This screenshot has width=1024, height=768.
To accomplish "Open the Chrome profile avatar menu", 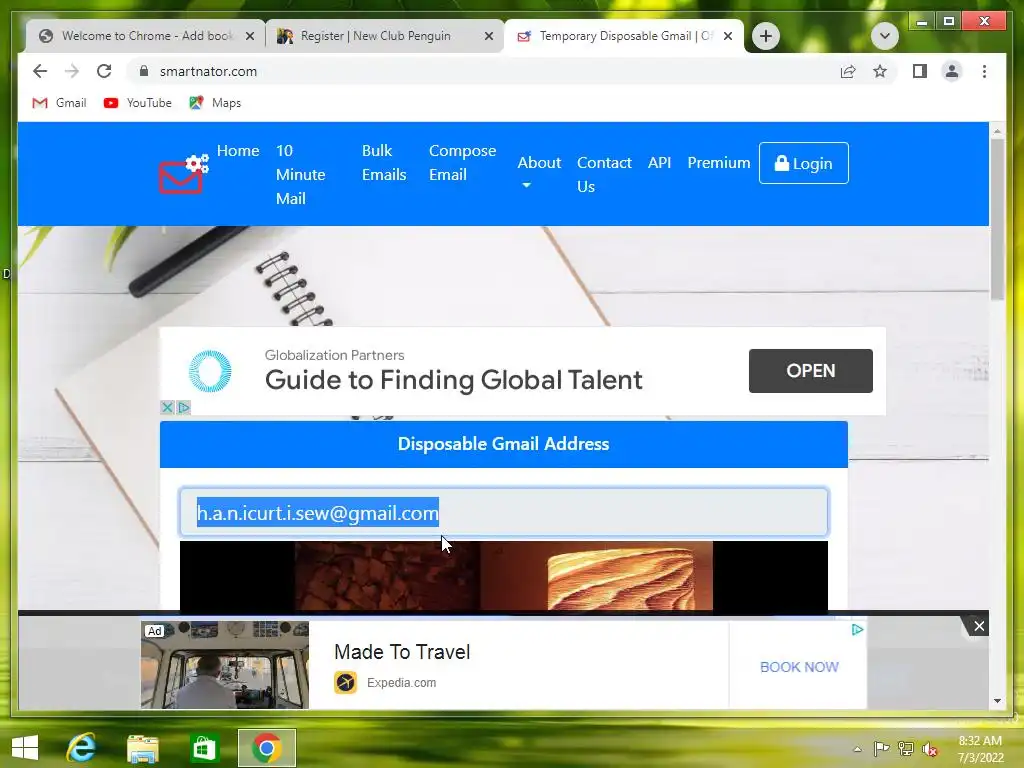I will tap(952, 71).
